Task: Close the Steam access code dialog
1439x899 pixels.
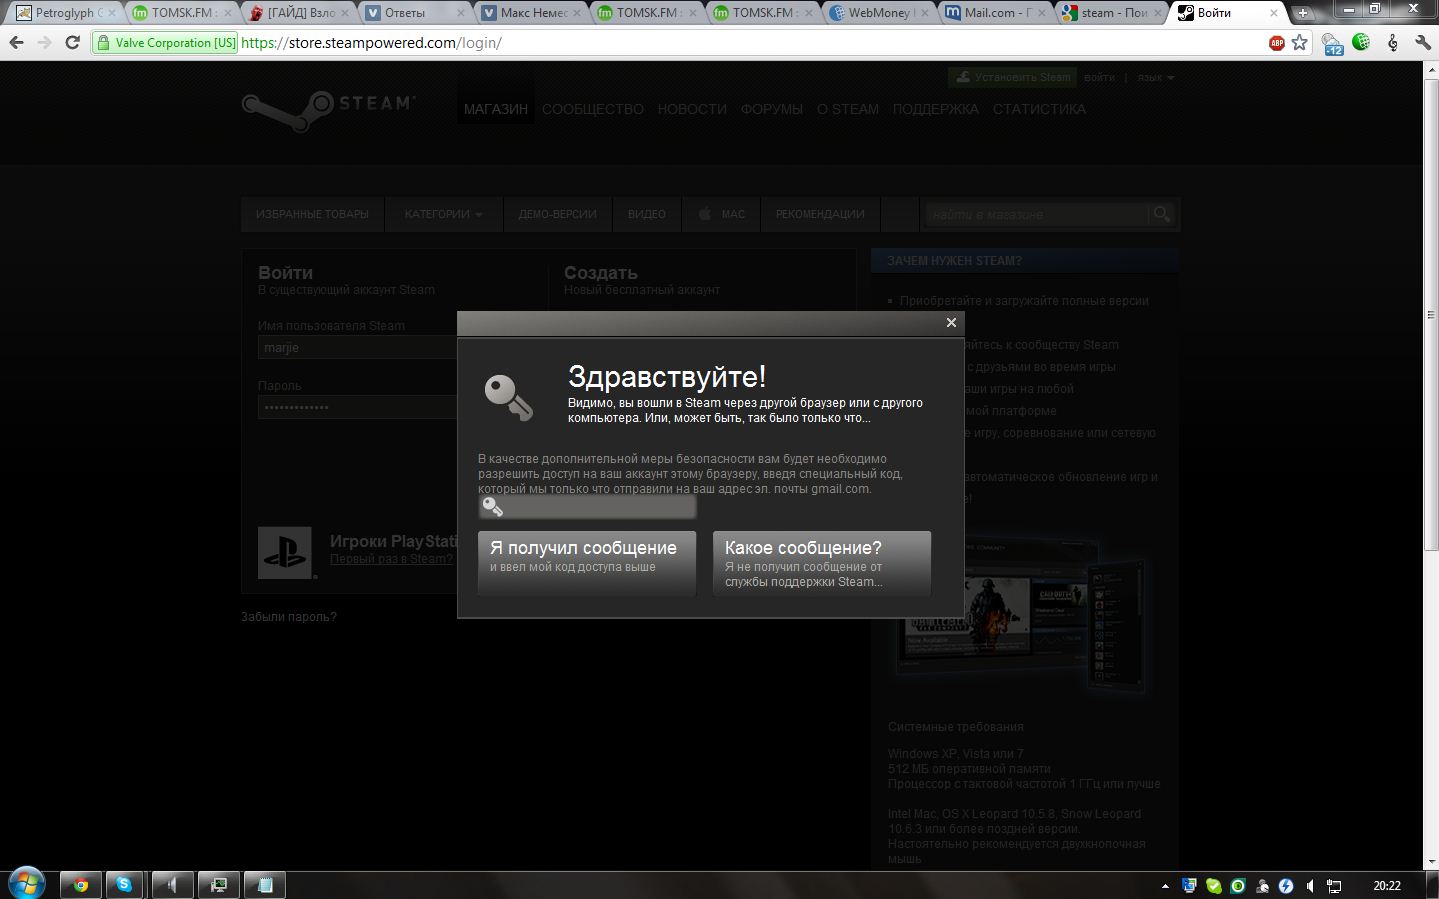Action: click(x=951, y=322)
